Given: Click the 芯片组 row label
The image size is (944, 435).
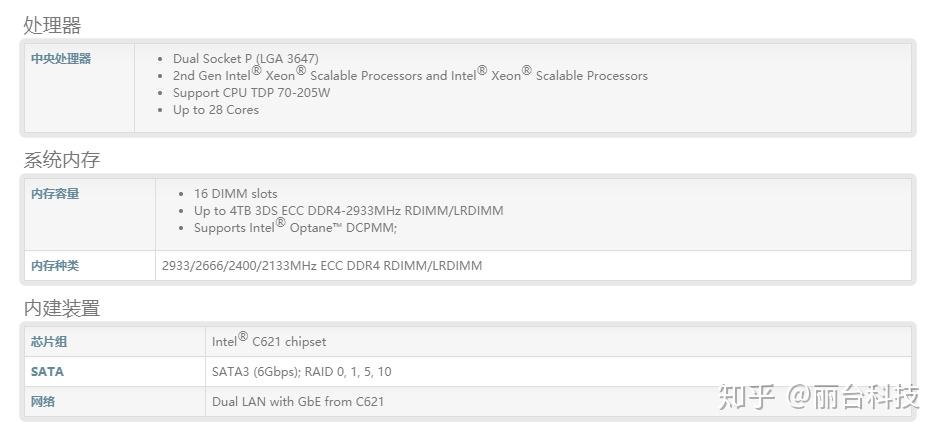Looking at the screenshot, I should (x=49, y=342).
